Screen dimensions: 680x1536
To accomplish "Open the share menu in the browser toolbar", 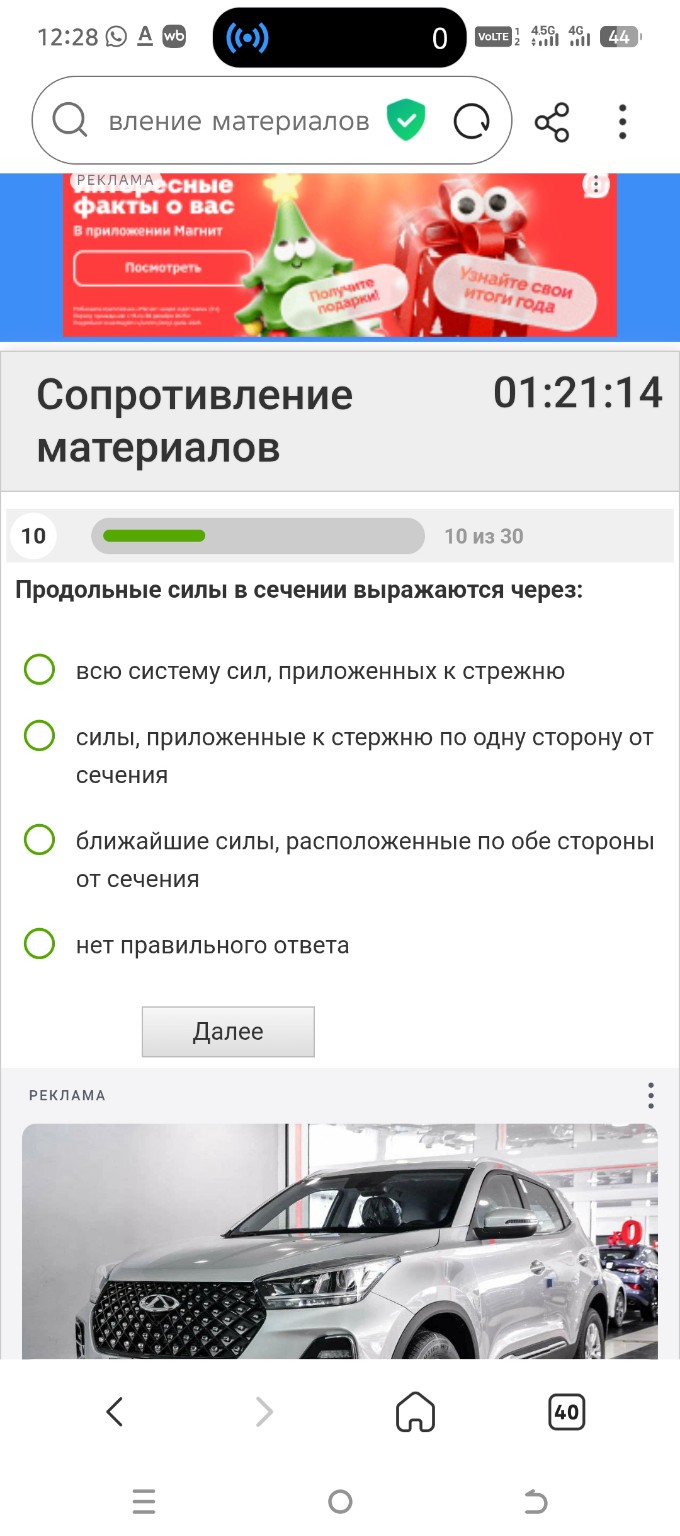I will click(553, 120).
